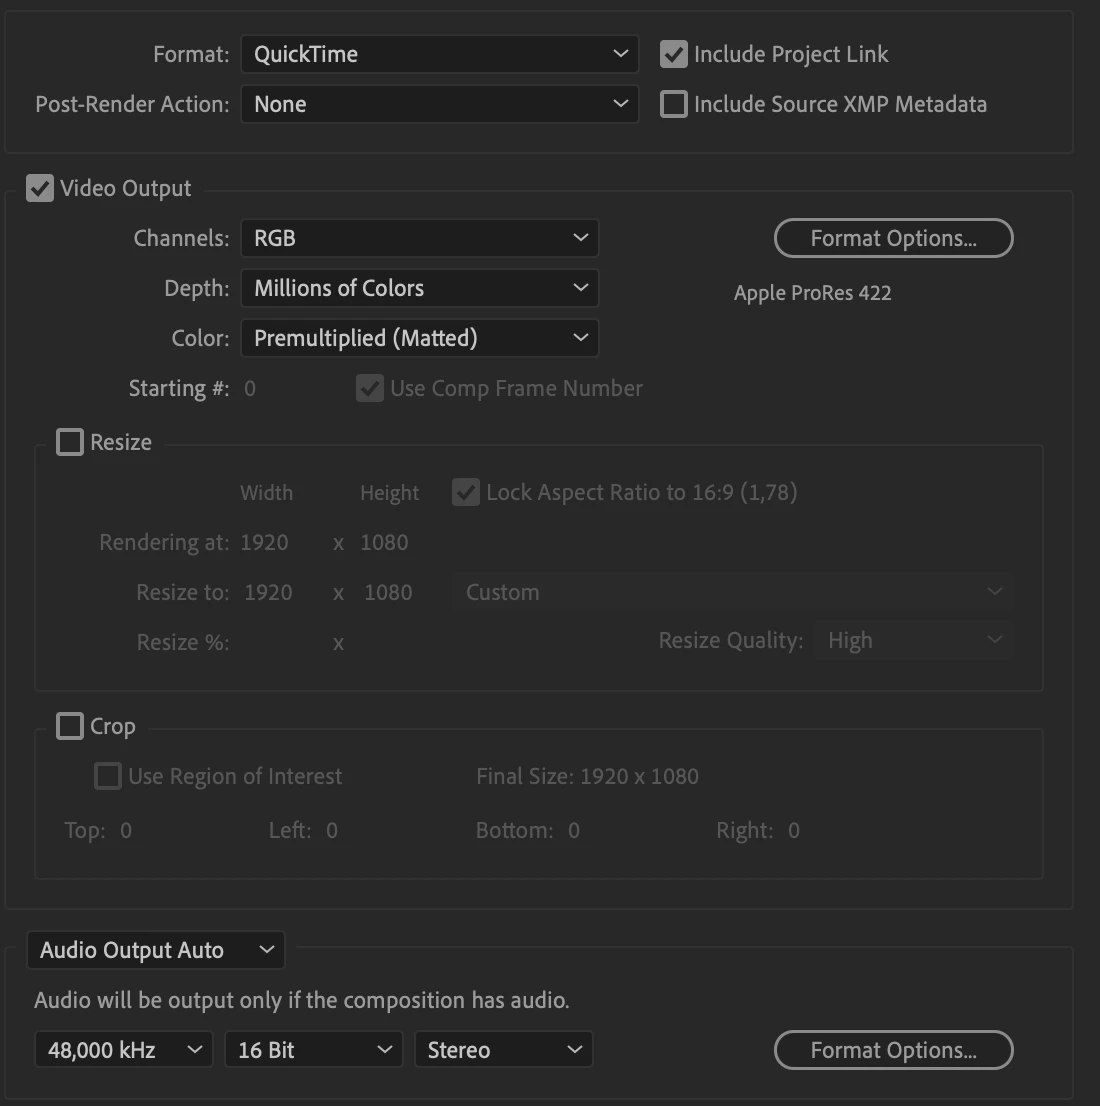Open the Depth dropdown Millions of Colors
The image size is (1100, 1106).
point(419,288)
